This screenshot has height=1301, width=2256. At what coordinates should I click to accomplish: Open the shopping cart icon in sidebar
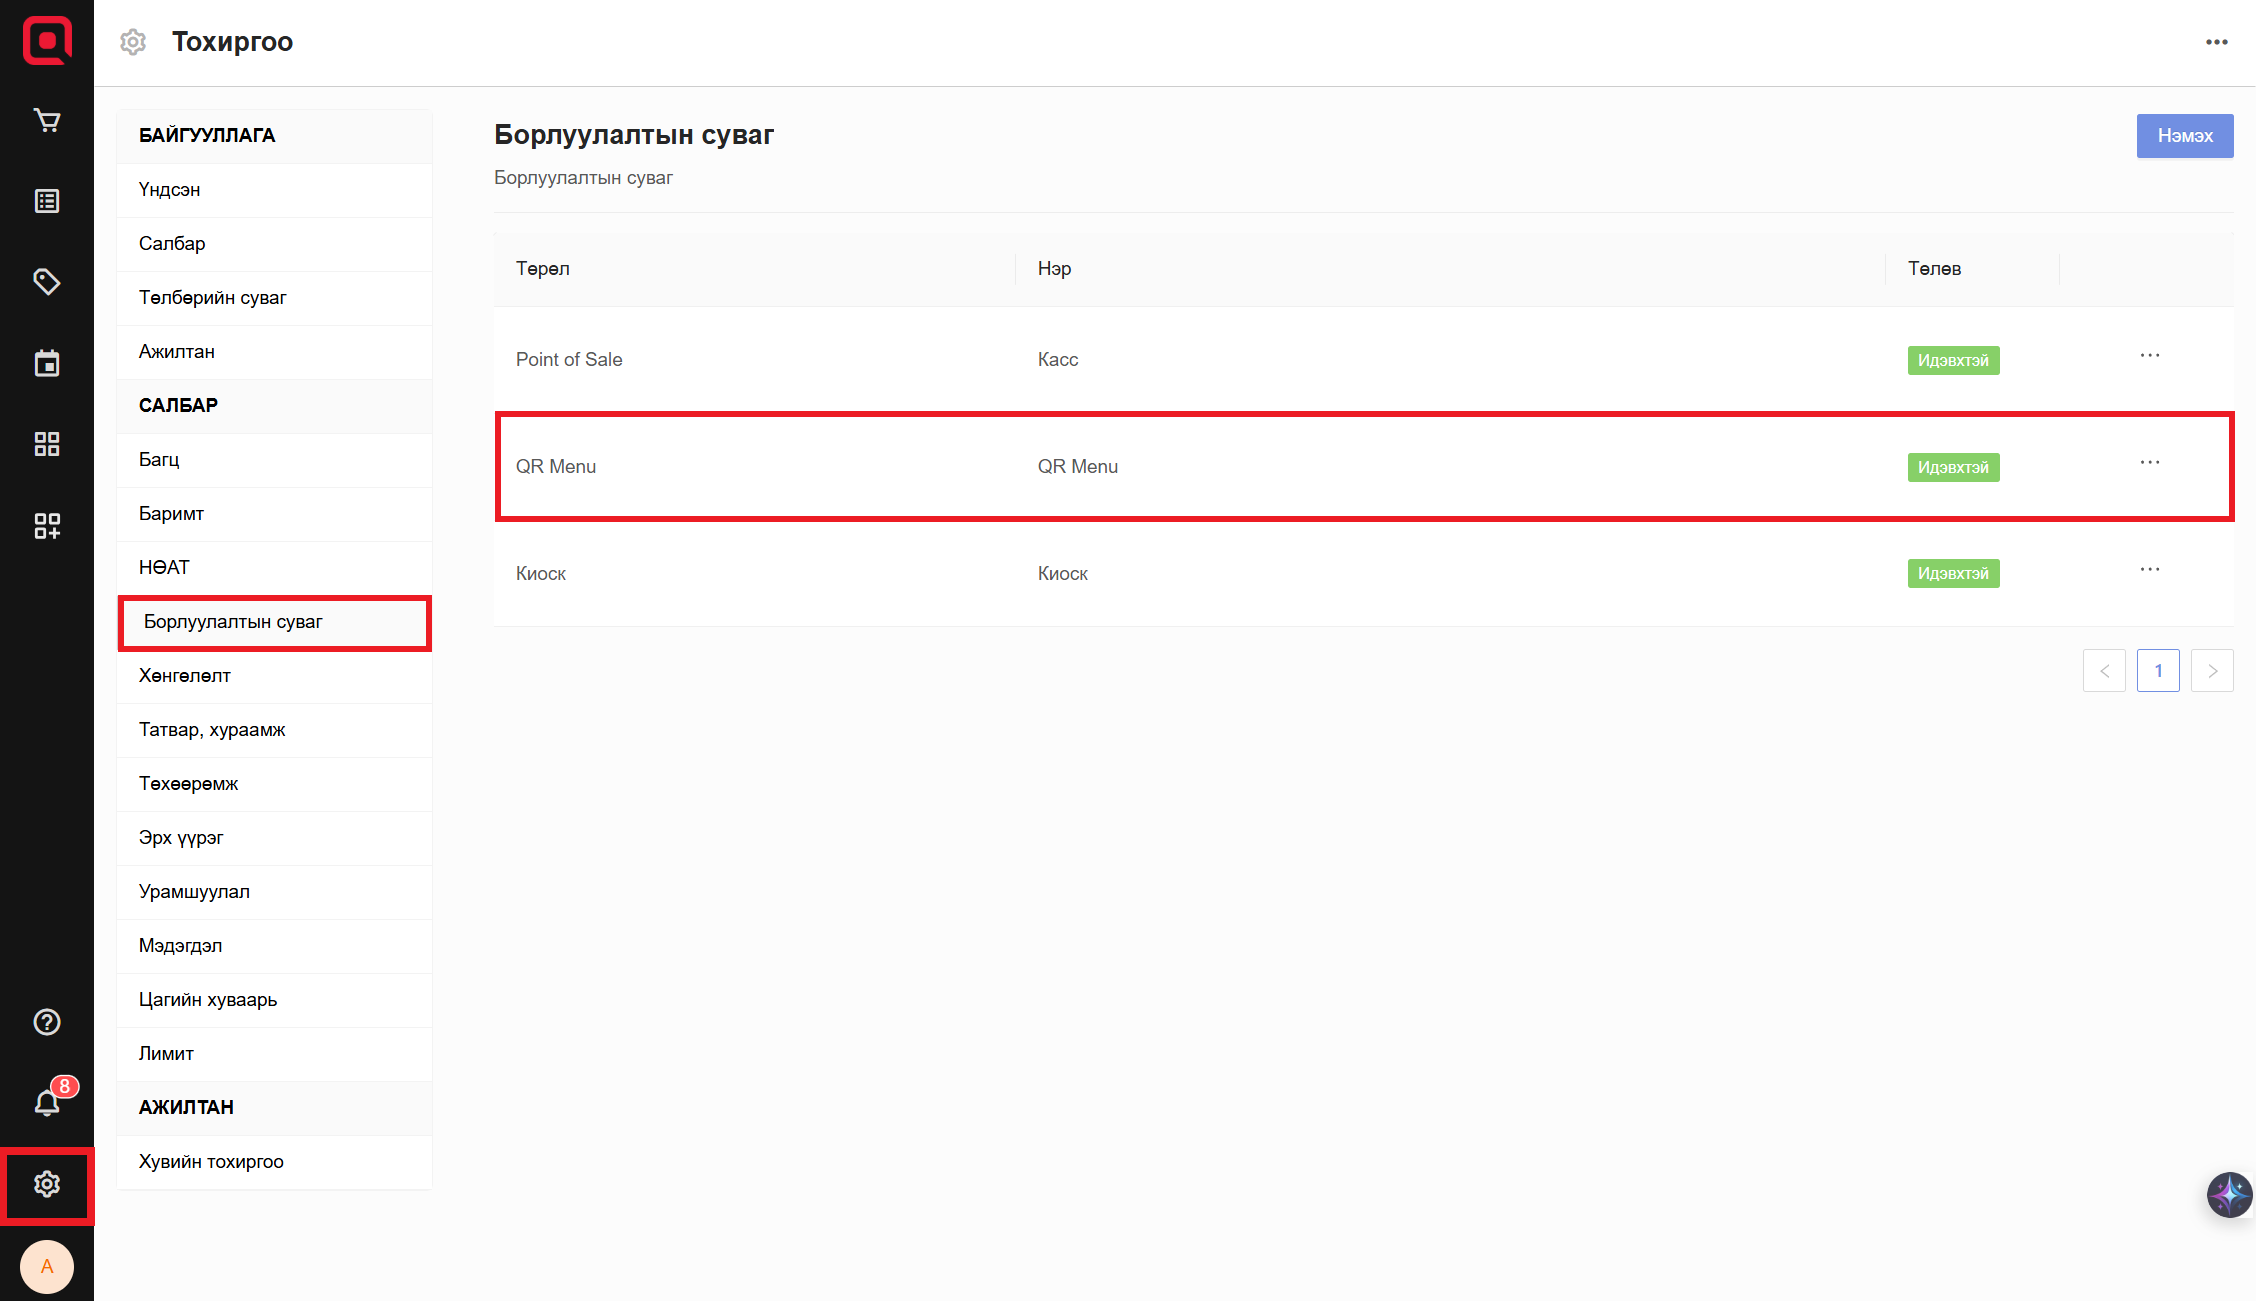47,120
